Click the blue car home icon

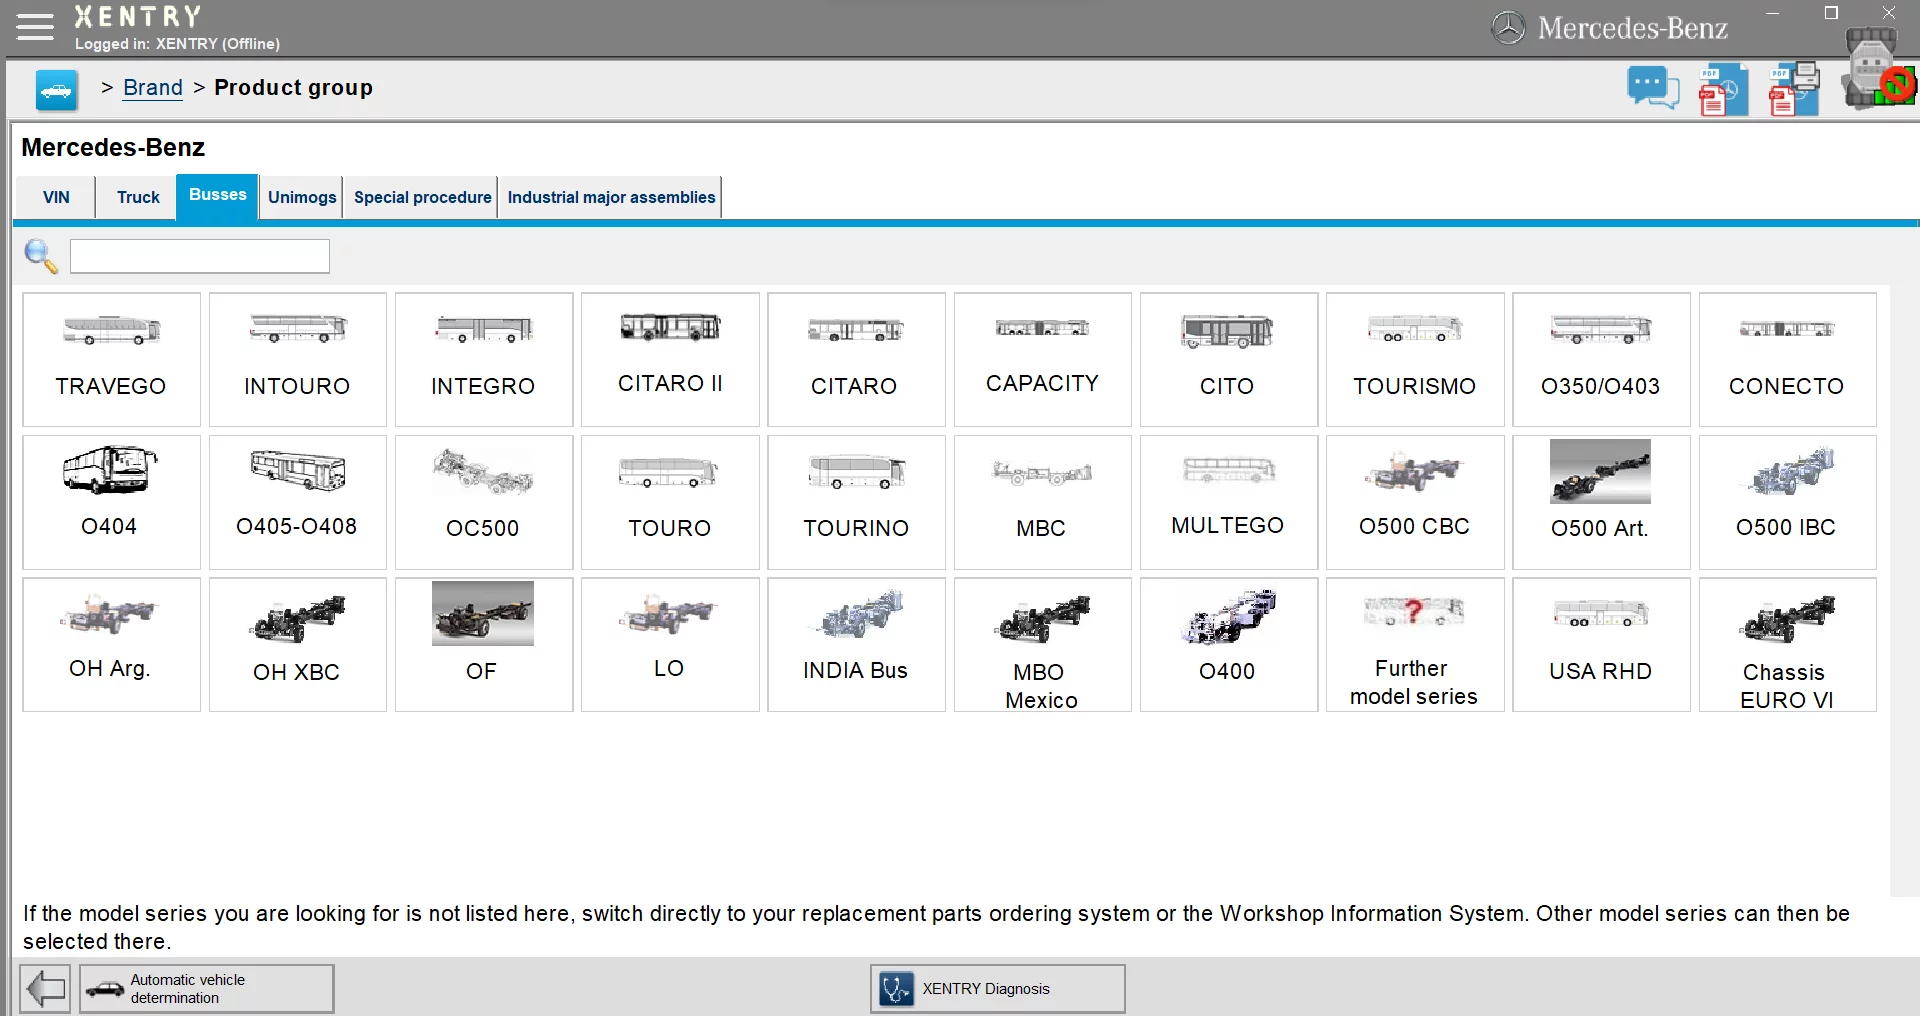pyautogui.click(x=56, y=90)
